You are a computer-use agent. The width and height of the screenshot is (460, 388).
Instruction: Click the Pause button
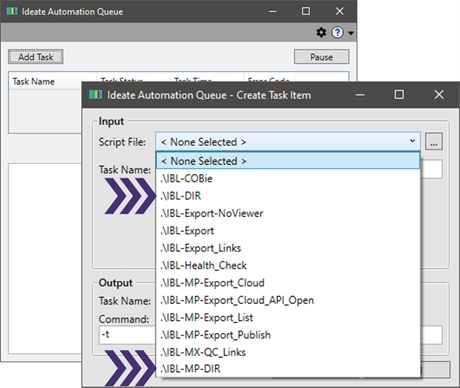pyautogui.click(x=321, y=57)
